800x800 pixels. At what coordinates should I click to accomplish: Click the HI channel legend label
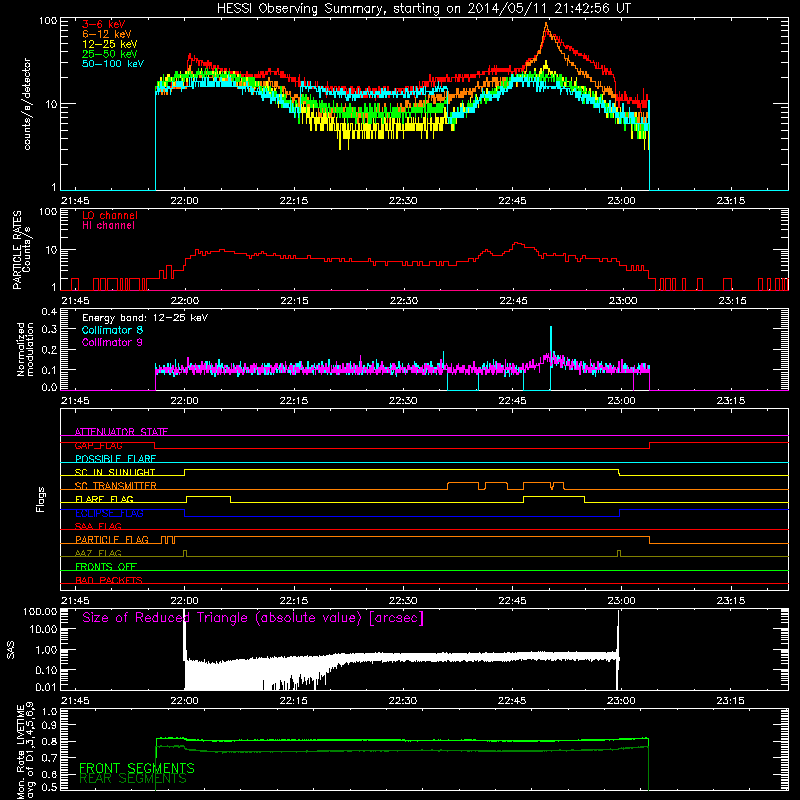tap(108, 226)
